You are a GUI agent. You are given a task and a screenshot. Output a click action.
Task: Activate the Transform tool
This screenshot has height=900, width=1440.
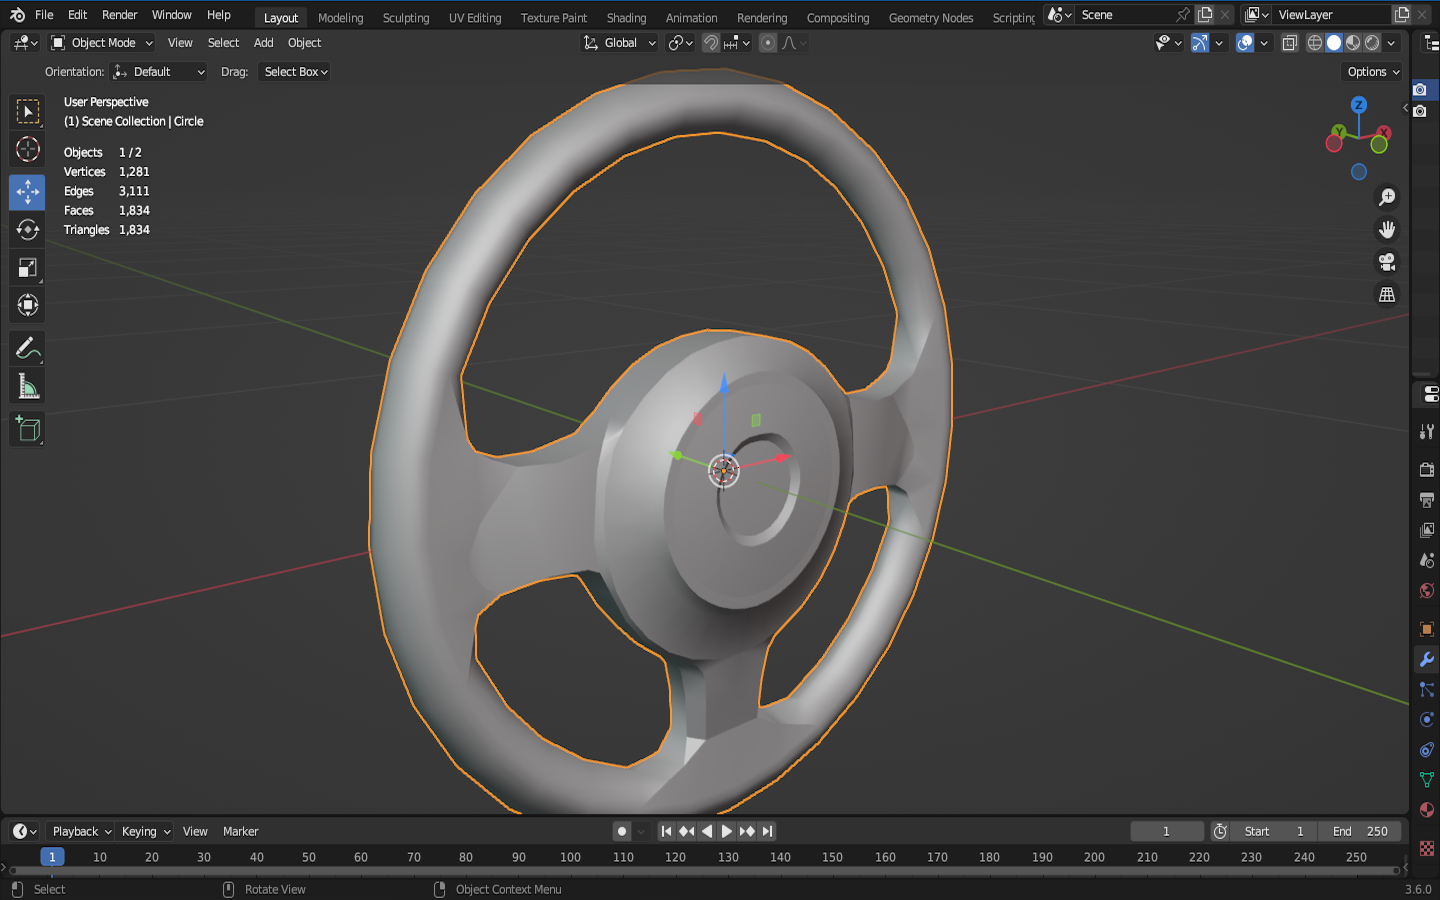tap(27, 306)
